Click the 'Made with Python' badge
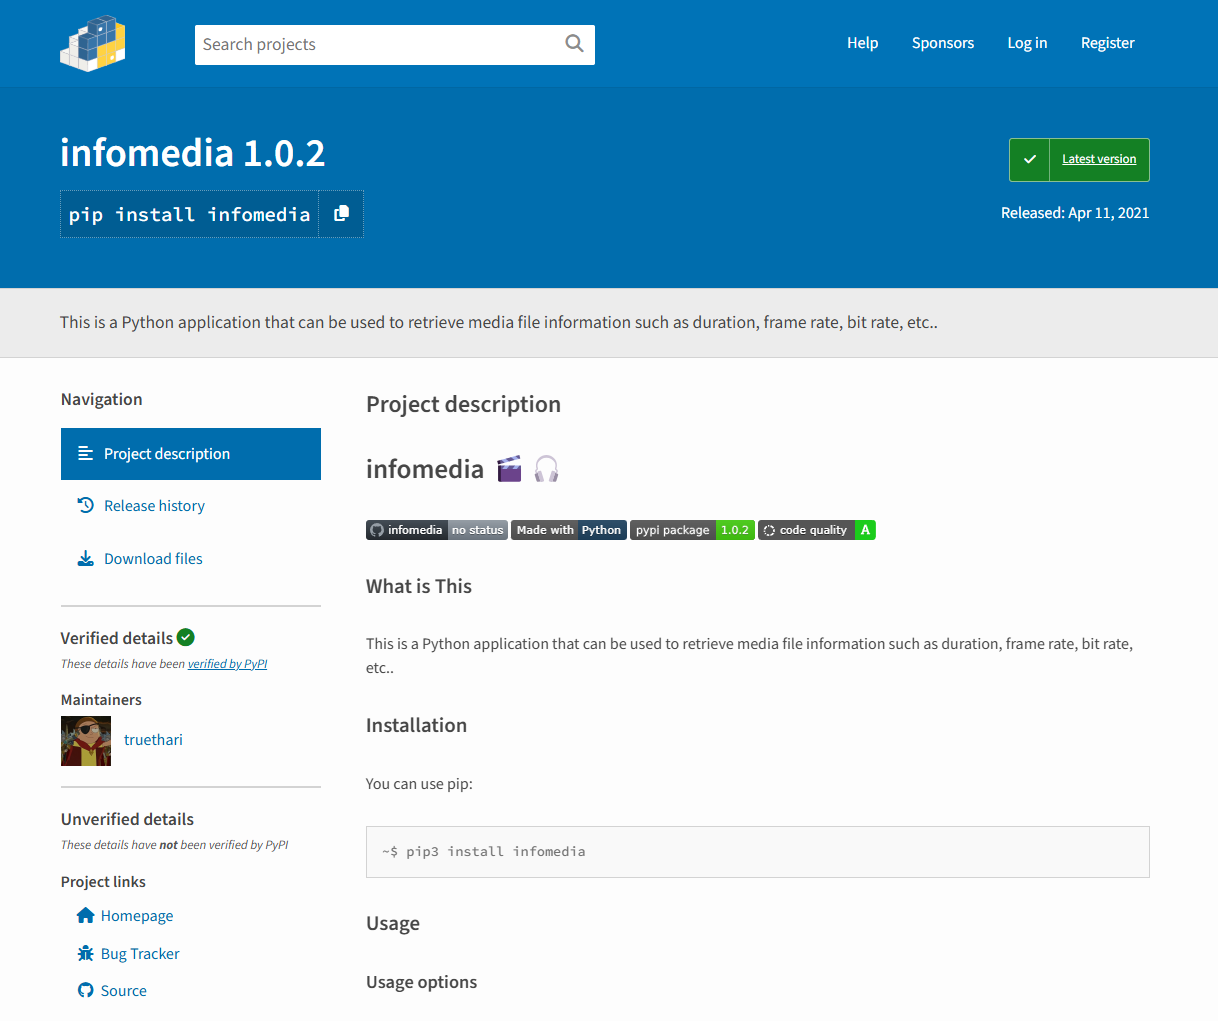 pos(568,529)
